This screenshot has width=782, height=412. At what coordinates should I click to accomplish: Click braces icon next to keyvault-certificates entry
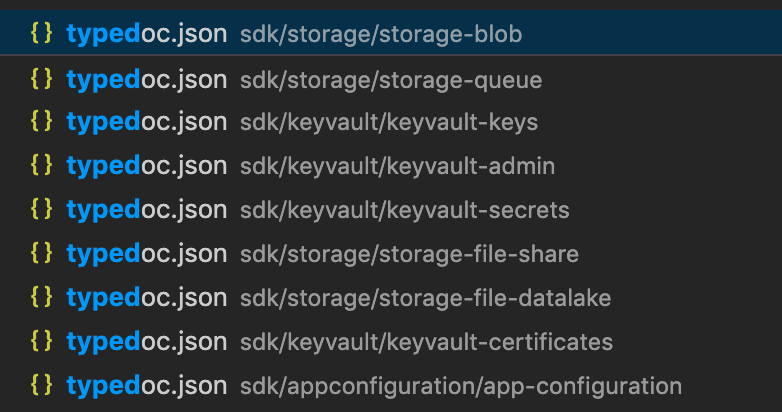(x=41, y=341)
